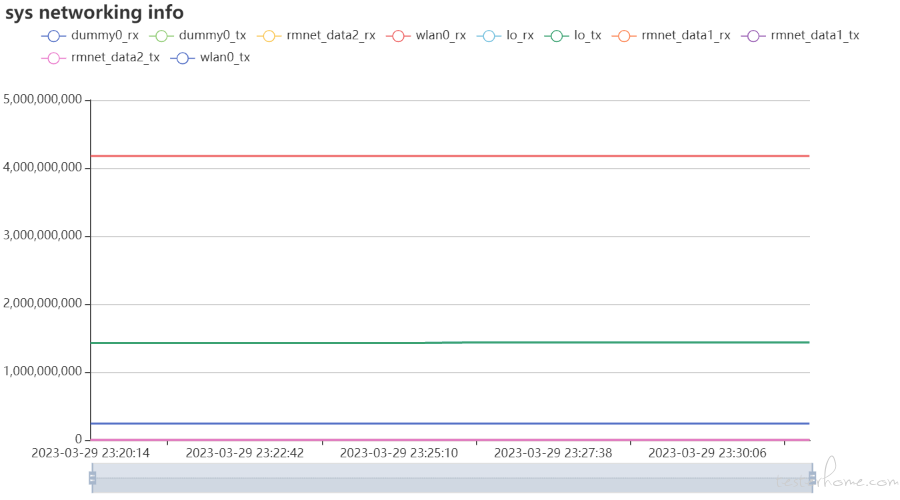
Task: Click the wlan0_rx legend text label
Action: coord(441,36)
